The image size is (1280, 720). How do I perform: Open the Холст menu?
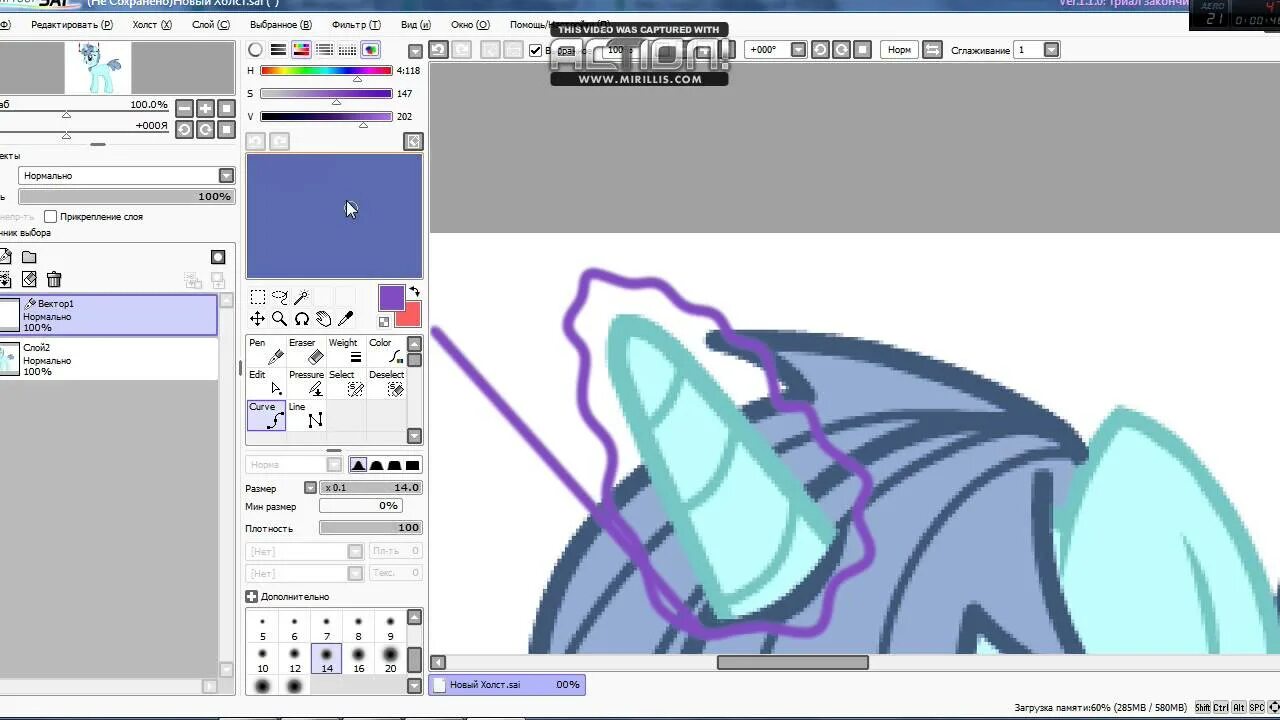click(152, 24)
